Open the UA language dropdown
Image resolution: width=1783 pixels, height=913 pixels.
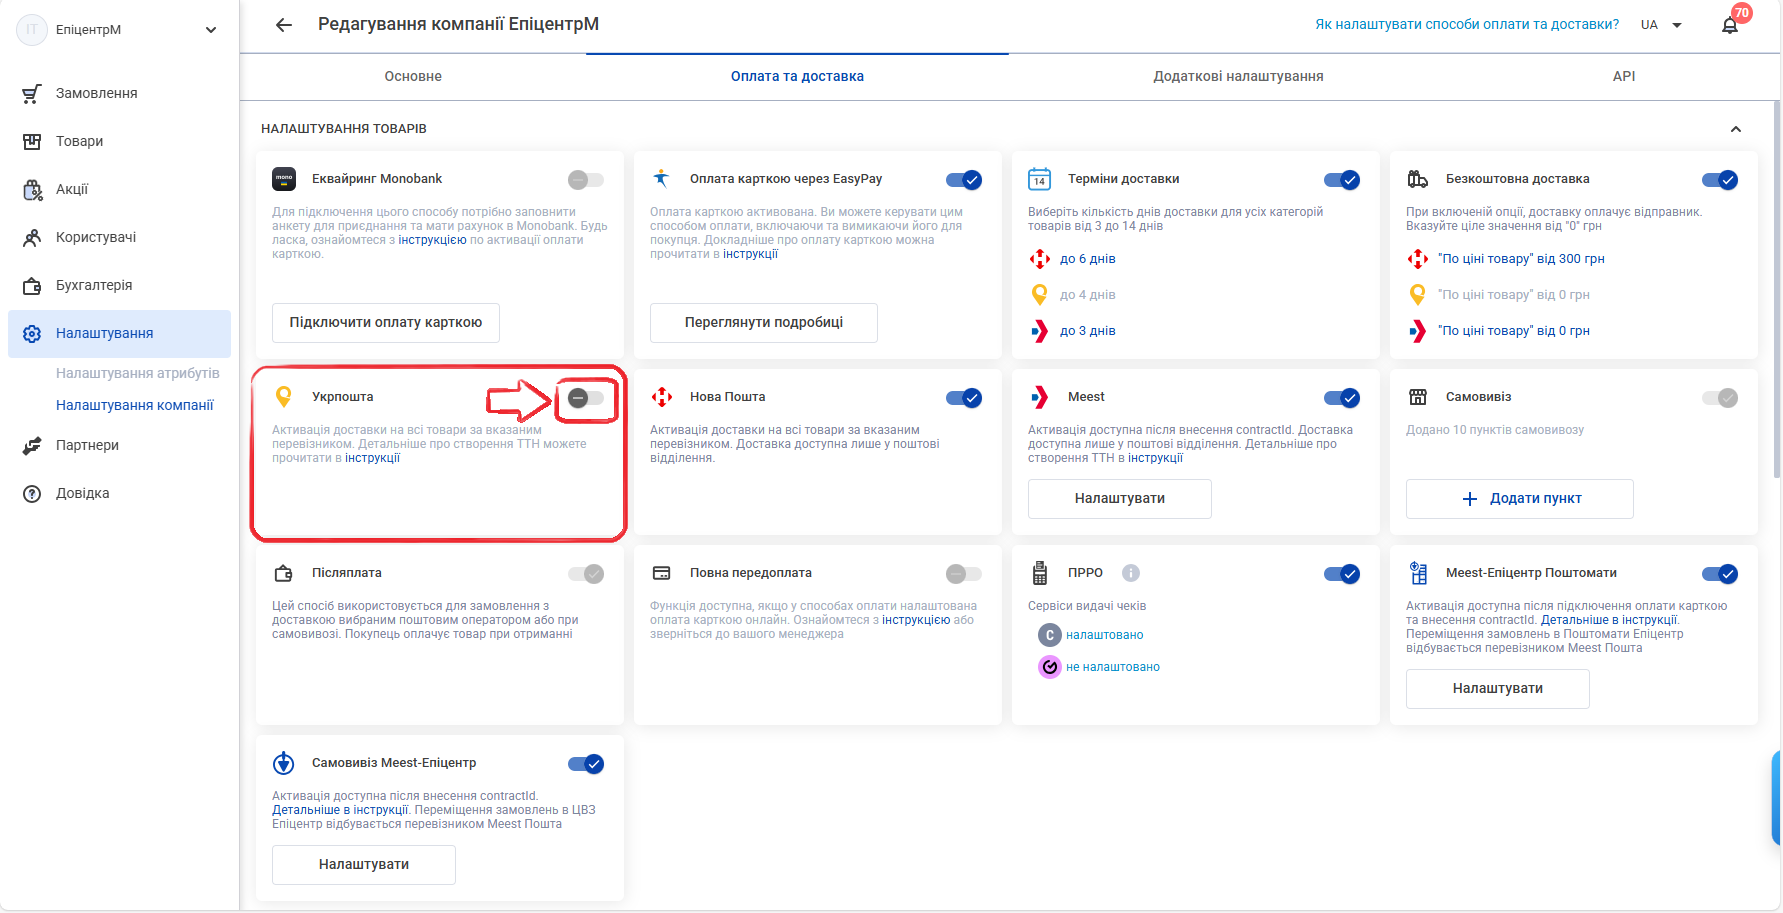click(x=1662, y=25)
